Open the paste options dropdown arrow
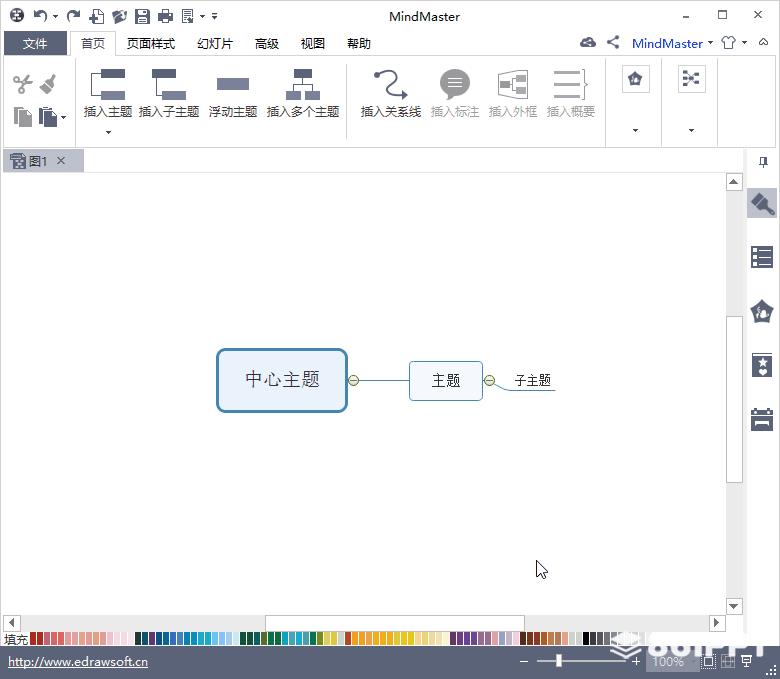This screenshot has height=679, width=780. [x=63, y=117]
